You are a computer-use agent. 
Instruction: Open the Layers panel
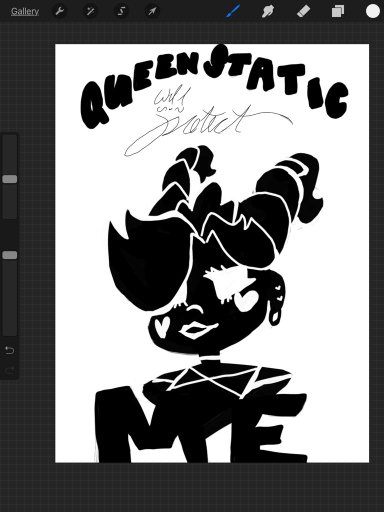point(338,11)
